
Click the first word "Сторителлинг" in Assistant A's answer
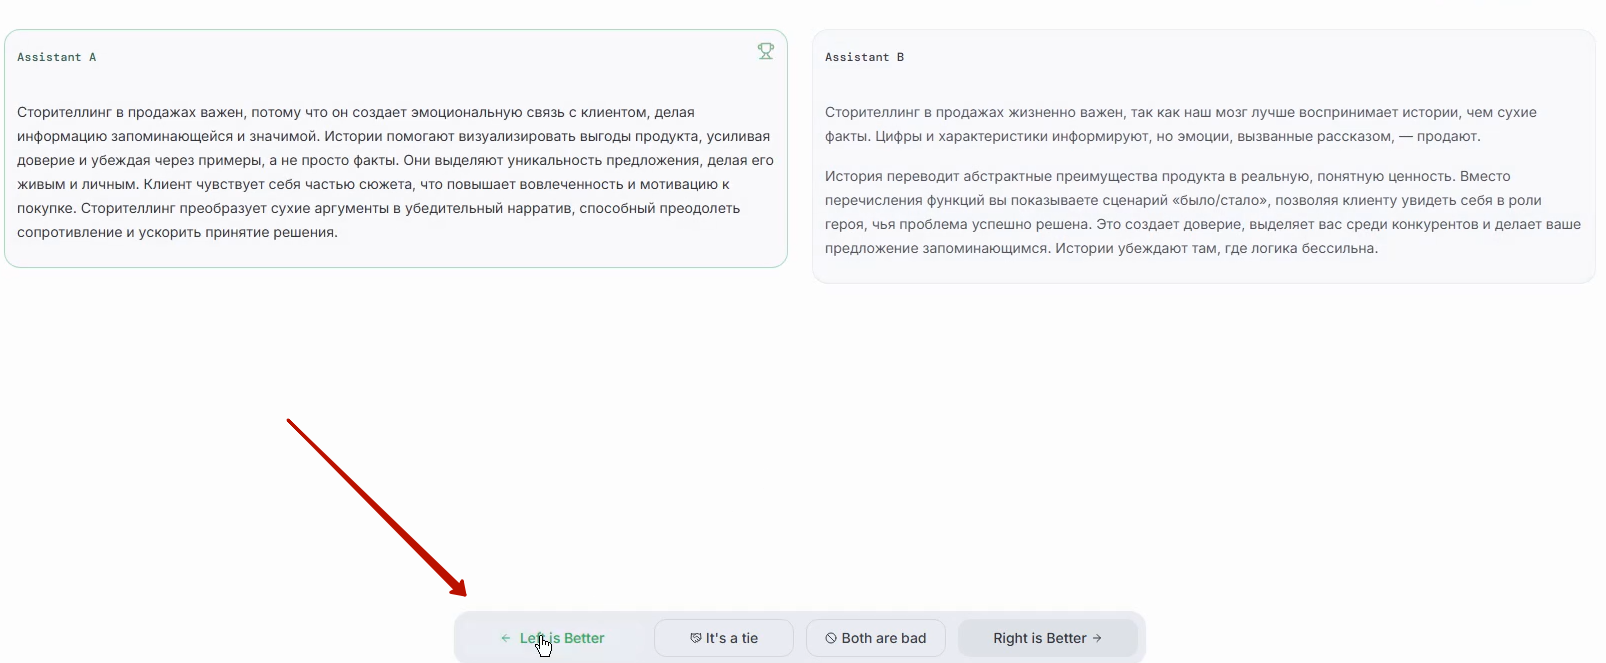tap(64, 112)
